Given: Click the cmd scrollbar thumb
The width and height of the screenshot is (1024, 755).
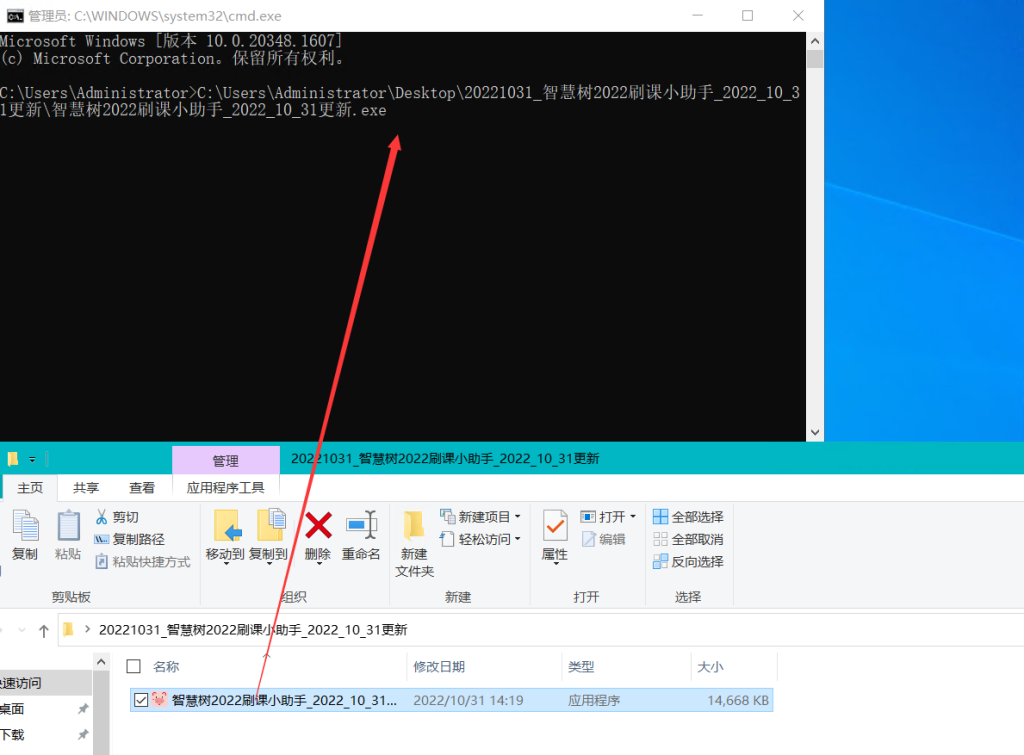Looking at the screenshot, I should [x=815, y=59].
